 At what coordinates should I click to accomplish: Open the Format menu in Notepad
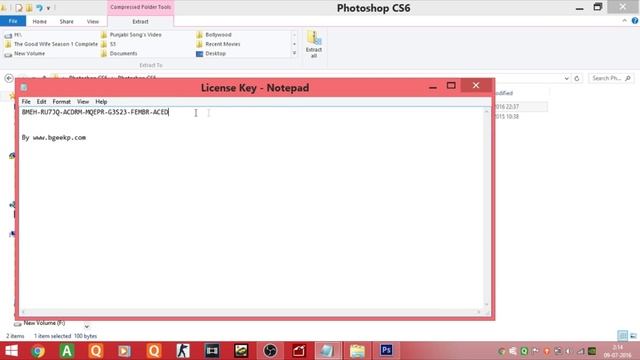[x=62, y=102]
